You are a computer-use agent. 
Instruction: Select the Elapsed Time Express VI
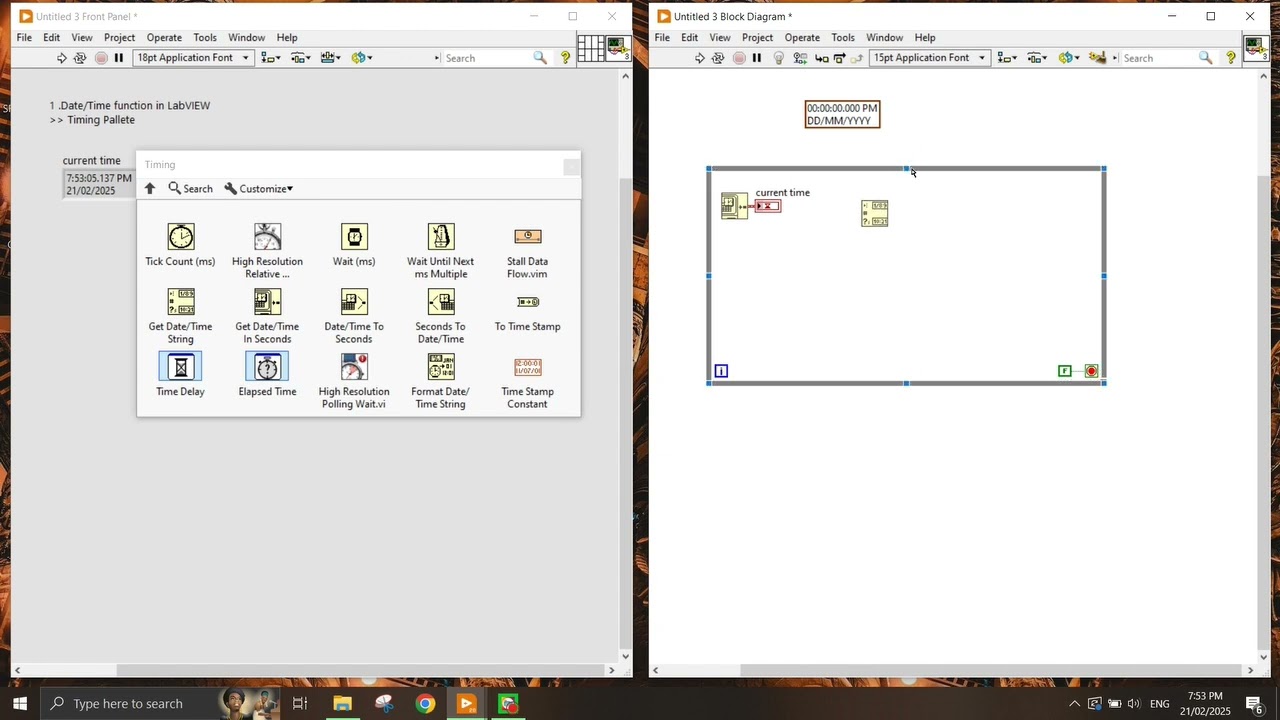pyautogui.click(x=267, y=367)
